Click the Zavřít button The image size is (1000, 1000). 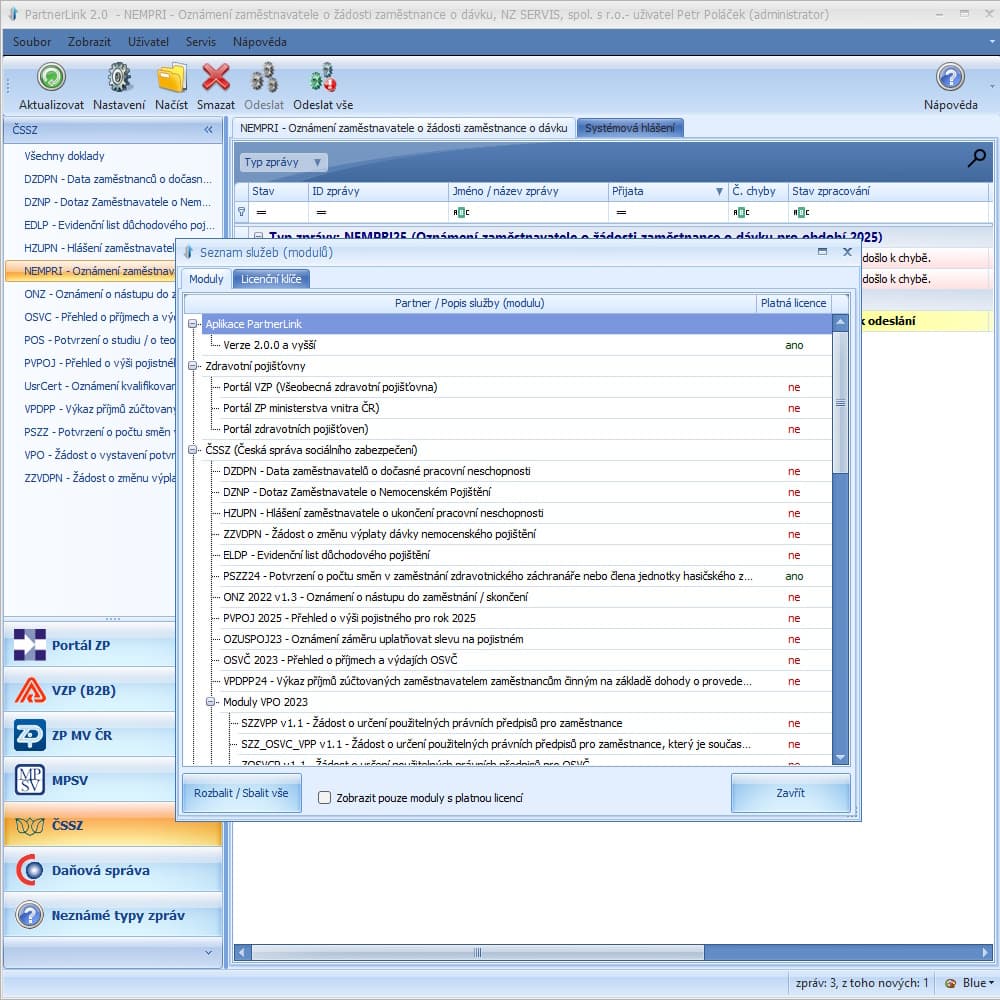coord(790,793)
